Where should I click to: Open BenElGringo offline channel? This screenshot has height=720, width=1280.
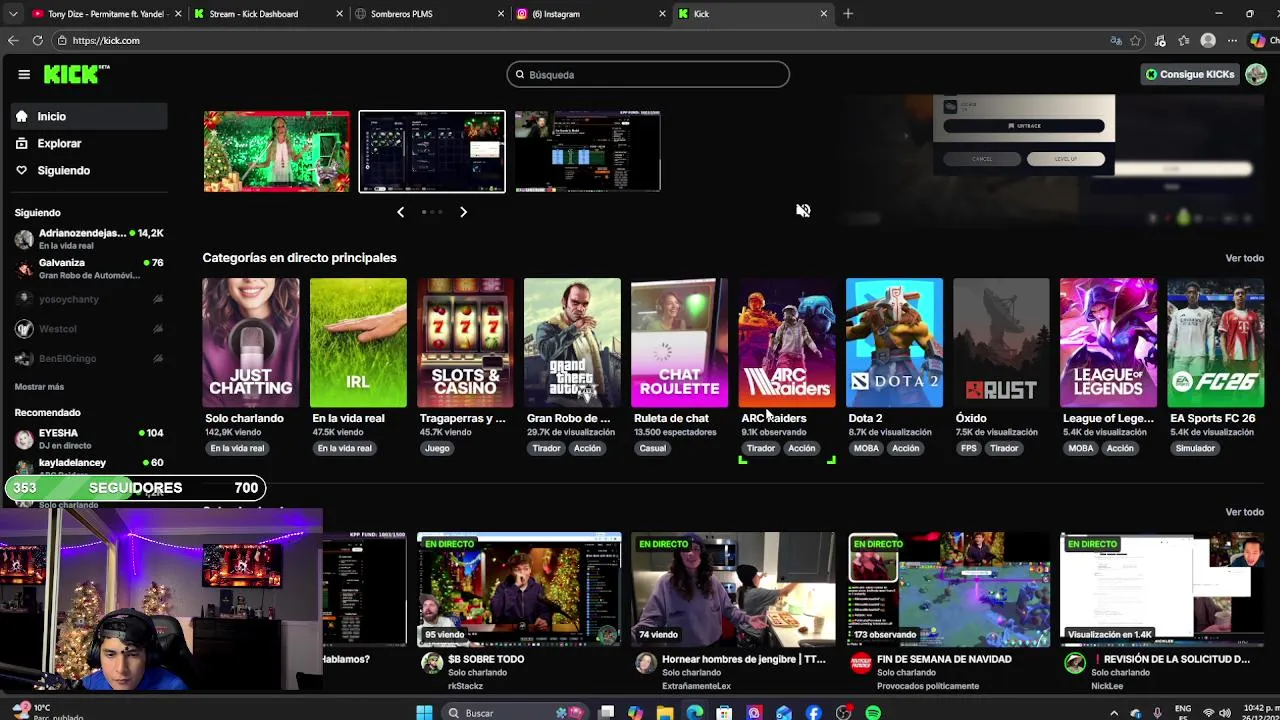[x=90, y=359]
